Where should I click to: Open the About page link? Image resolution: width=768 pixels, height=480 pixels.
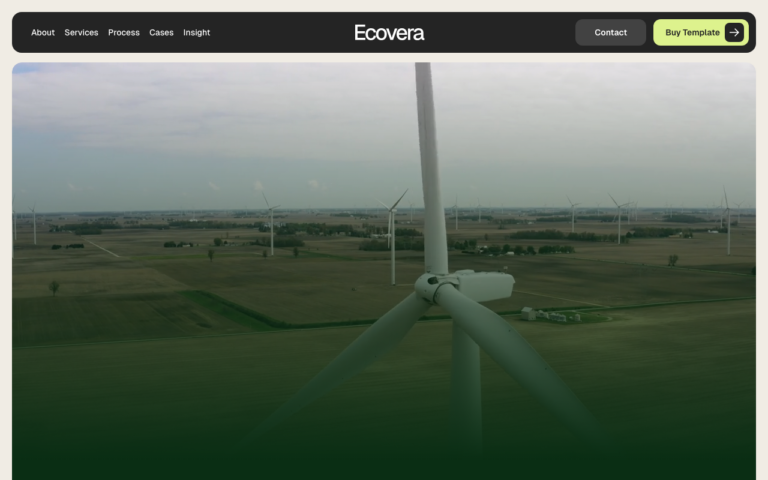tap(43, 32)
